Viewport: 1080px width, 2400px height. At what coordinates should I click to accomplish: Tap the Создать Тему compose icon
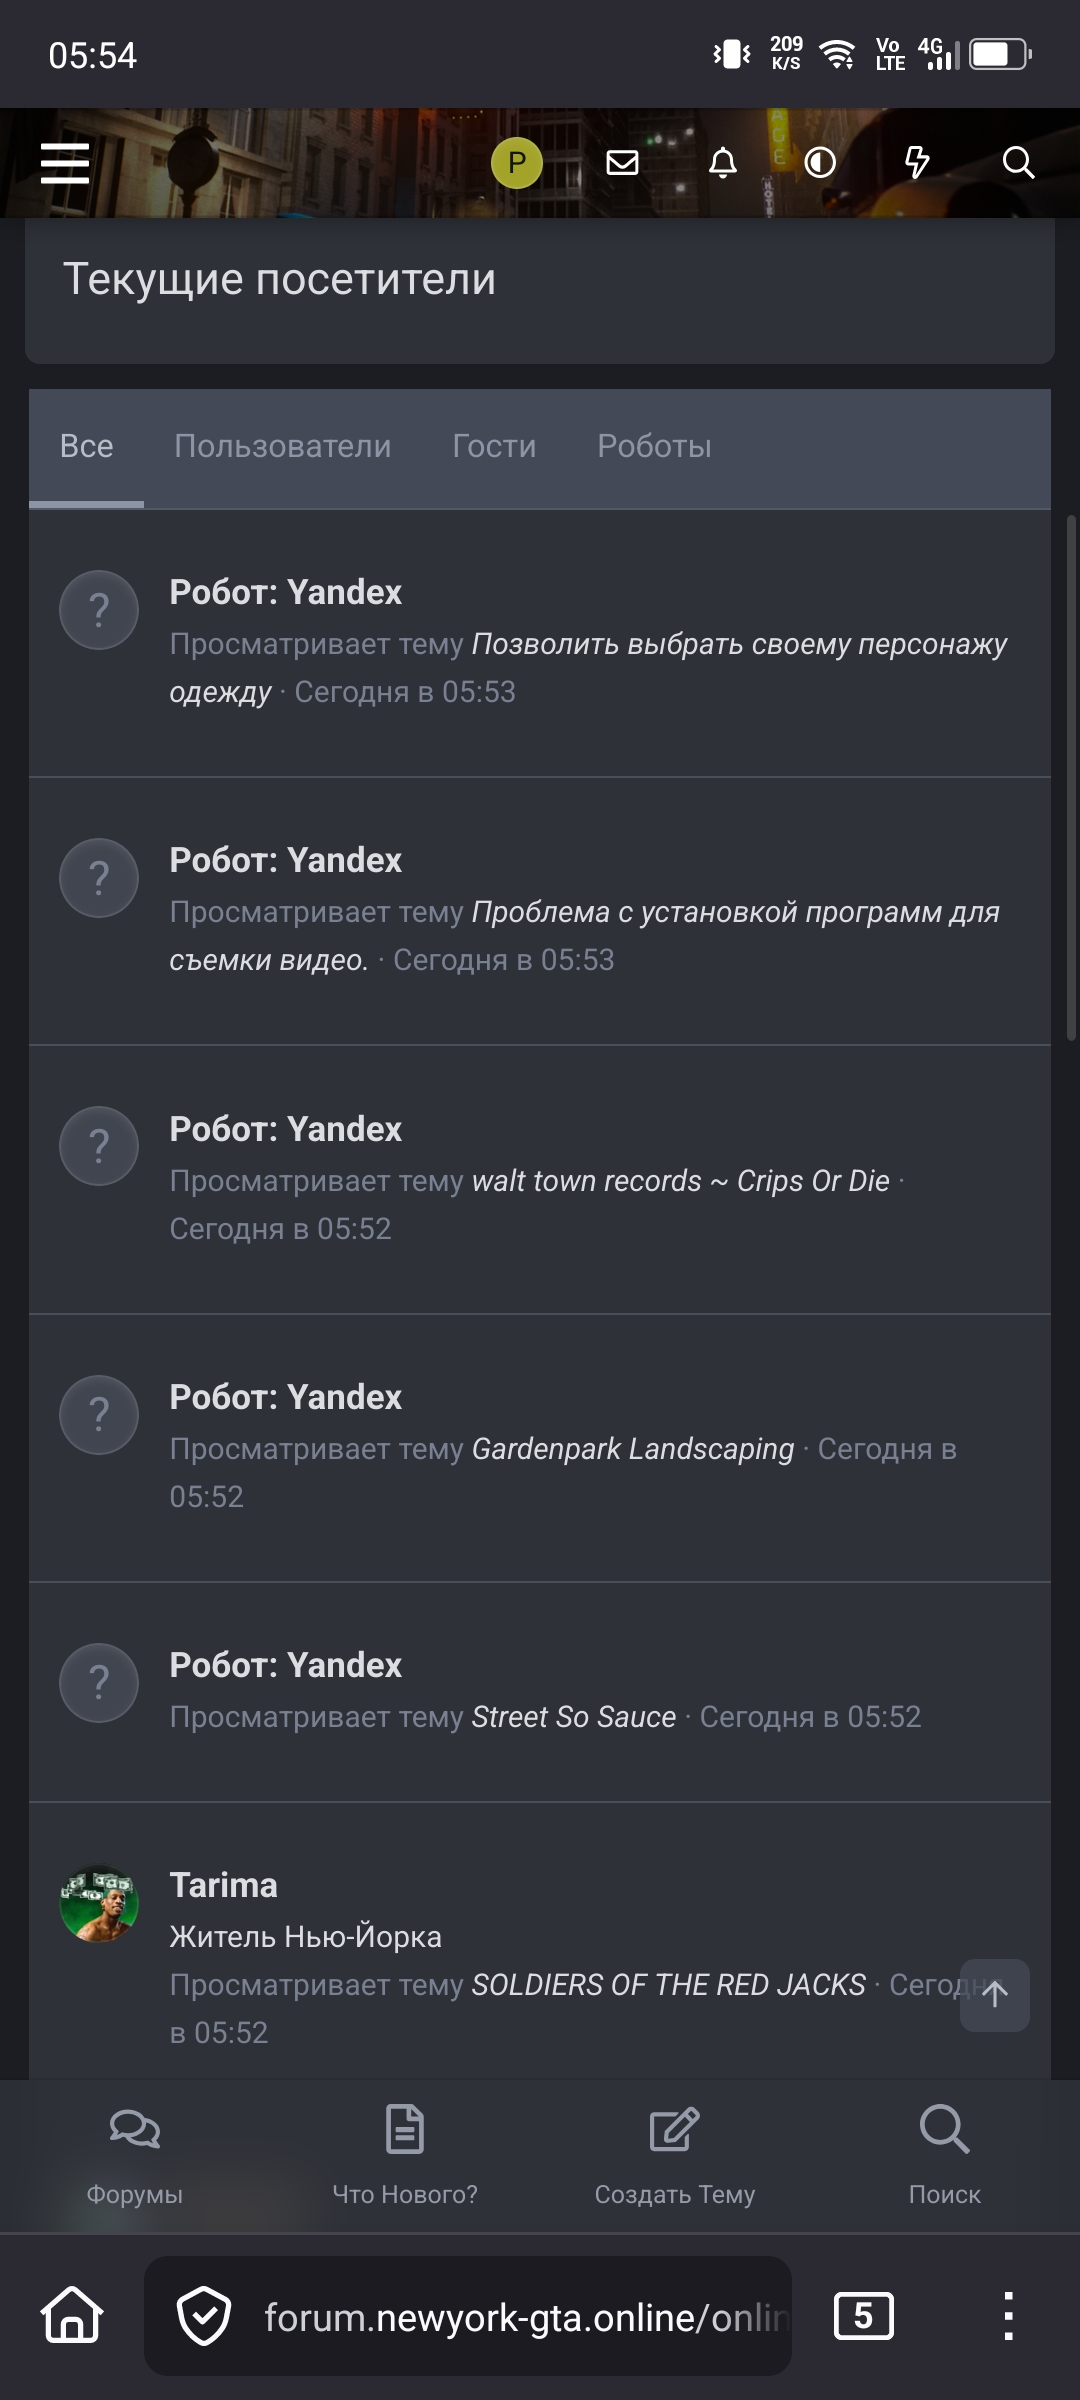pos(674,2130)
